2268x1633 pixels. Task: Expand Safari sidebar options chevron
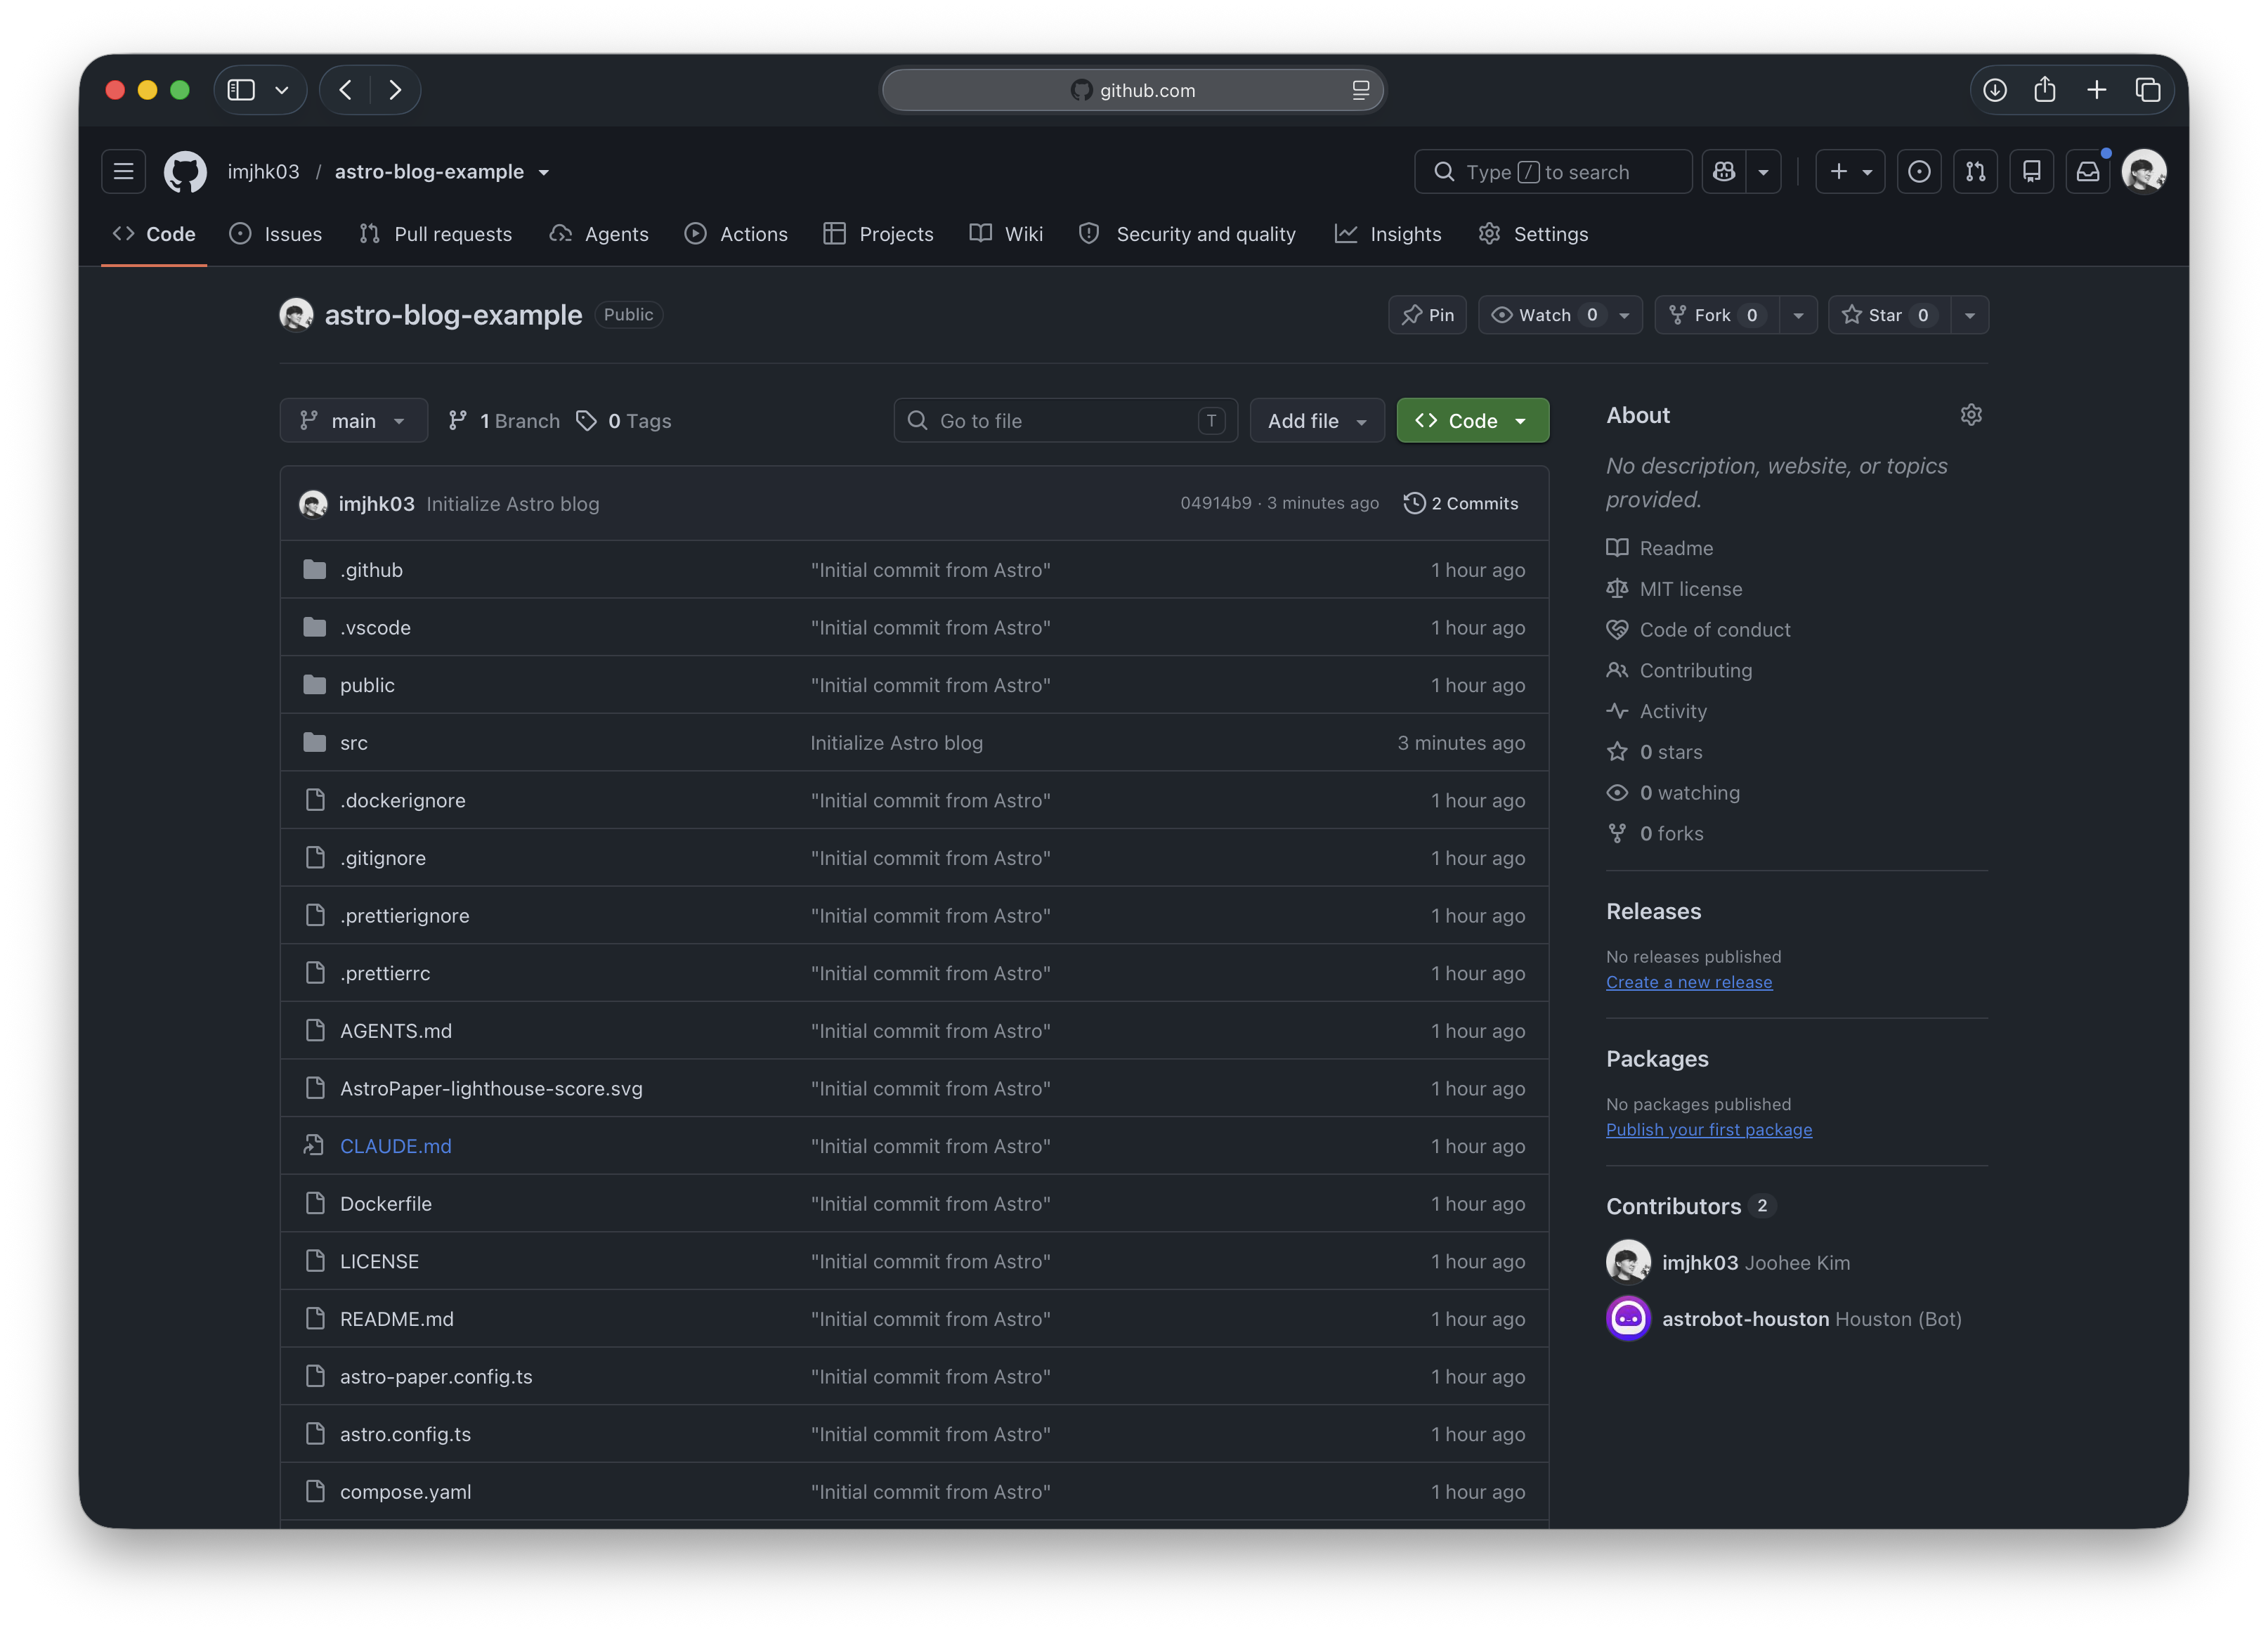coord(282,90)
